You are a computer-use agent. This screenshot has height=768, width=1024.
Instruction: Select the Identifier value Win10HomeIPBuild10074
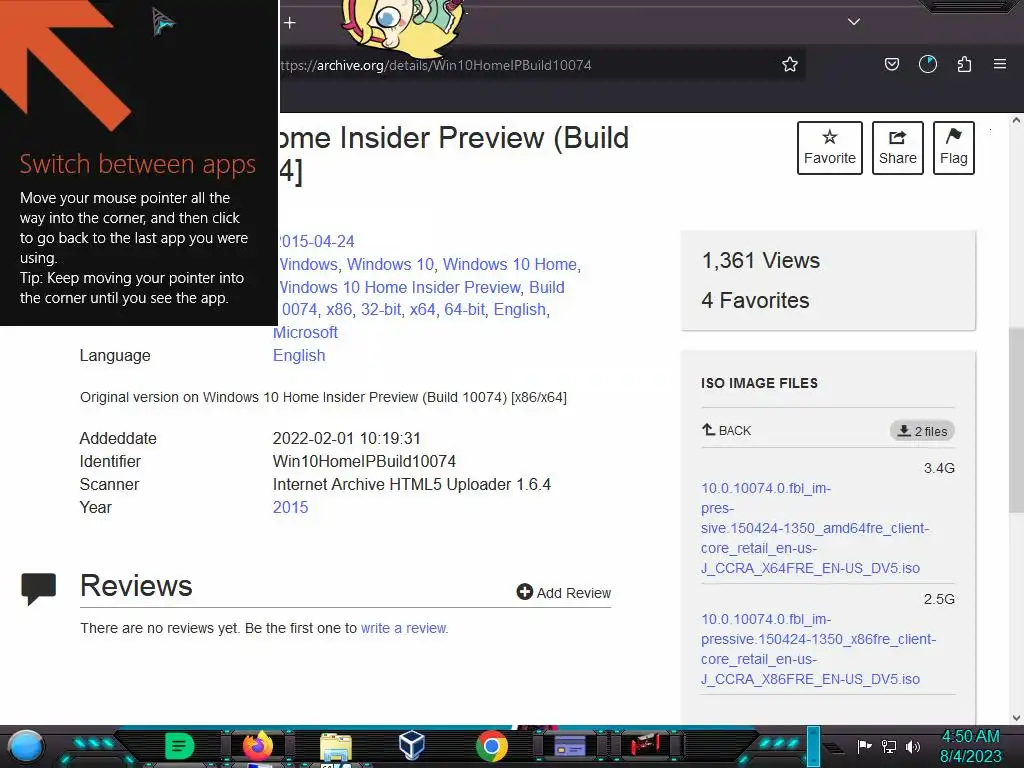click(364, 461)
